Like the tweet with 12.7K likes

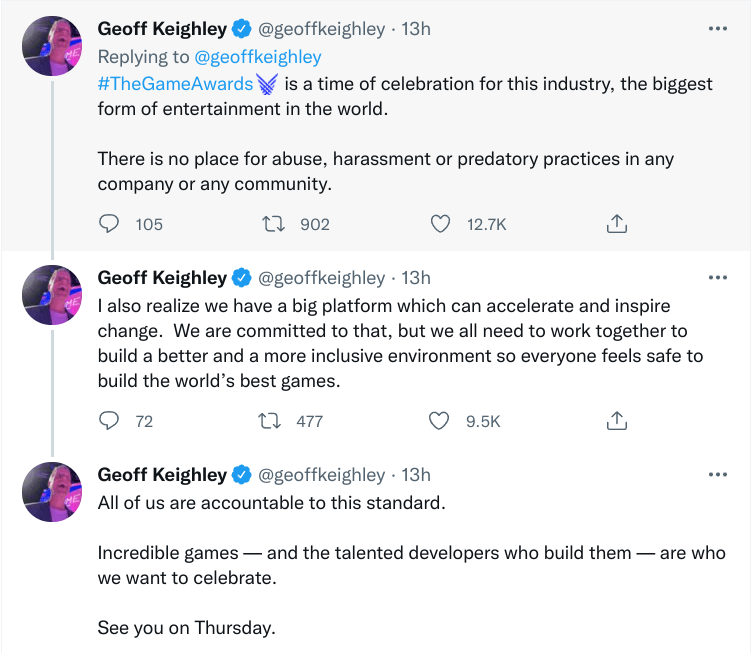(x=440, y=224)
